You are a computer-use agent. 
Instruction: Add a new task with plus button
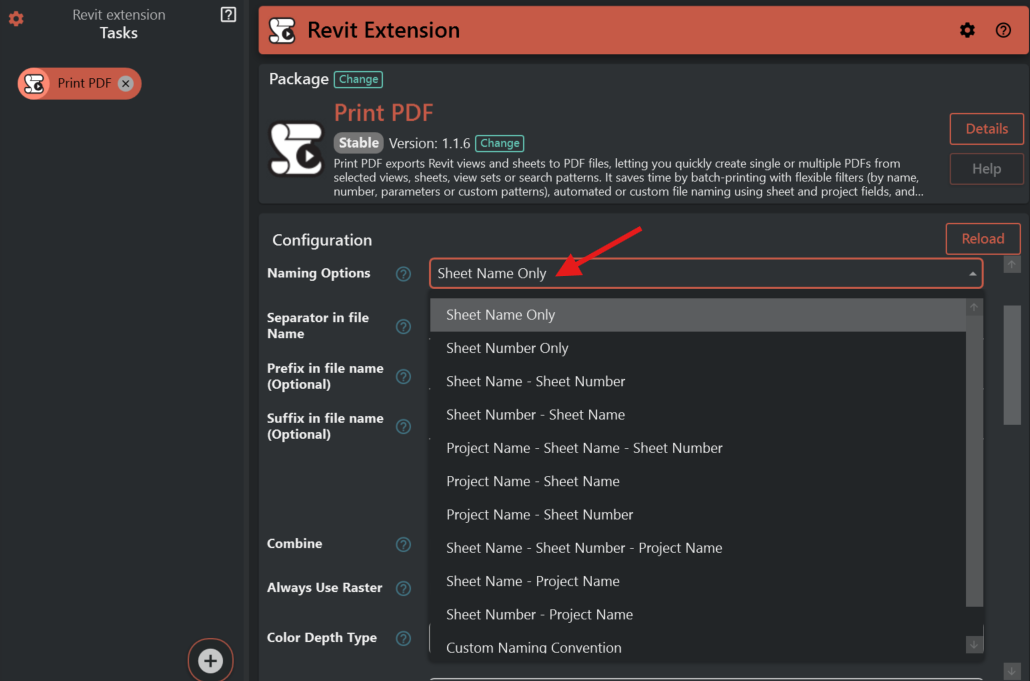pyautogui.click(x=210, y=660)
